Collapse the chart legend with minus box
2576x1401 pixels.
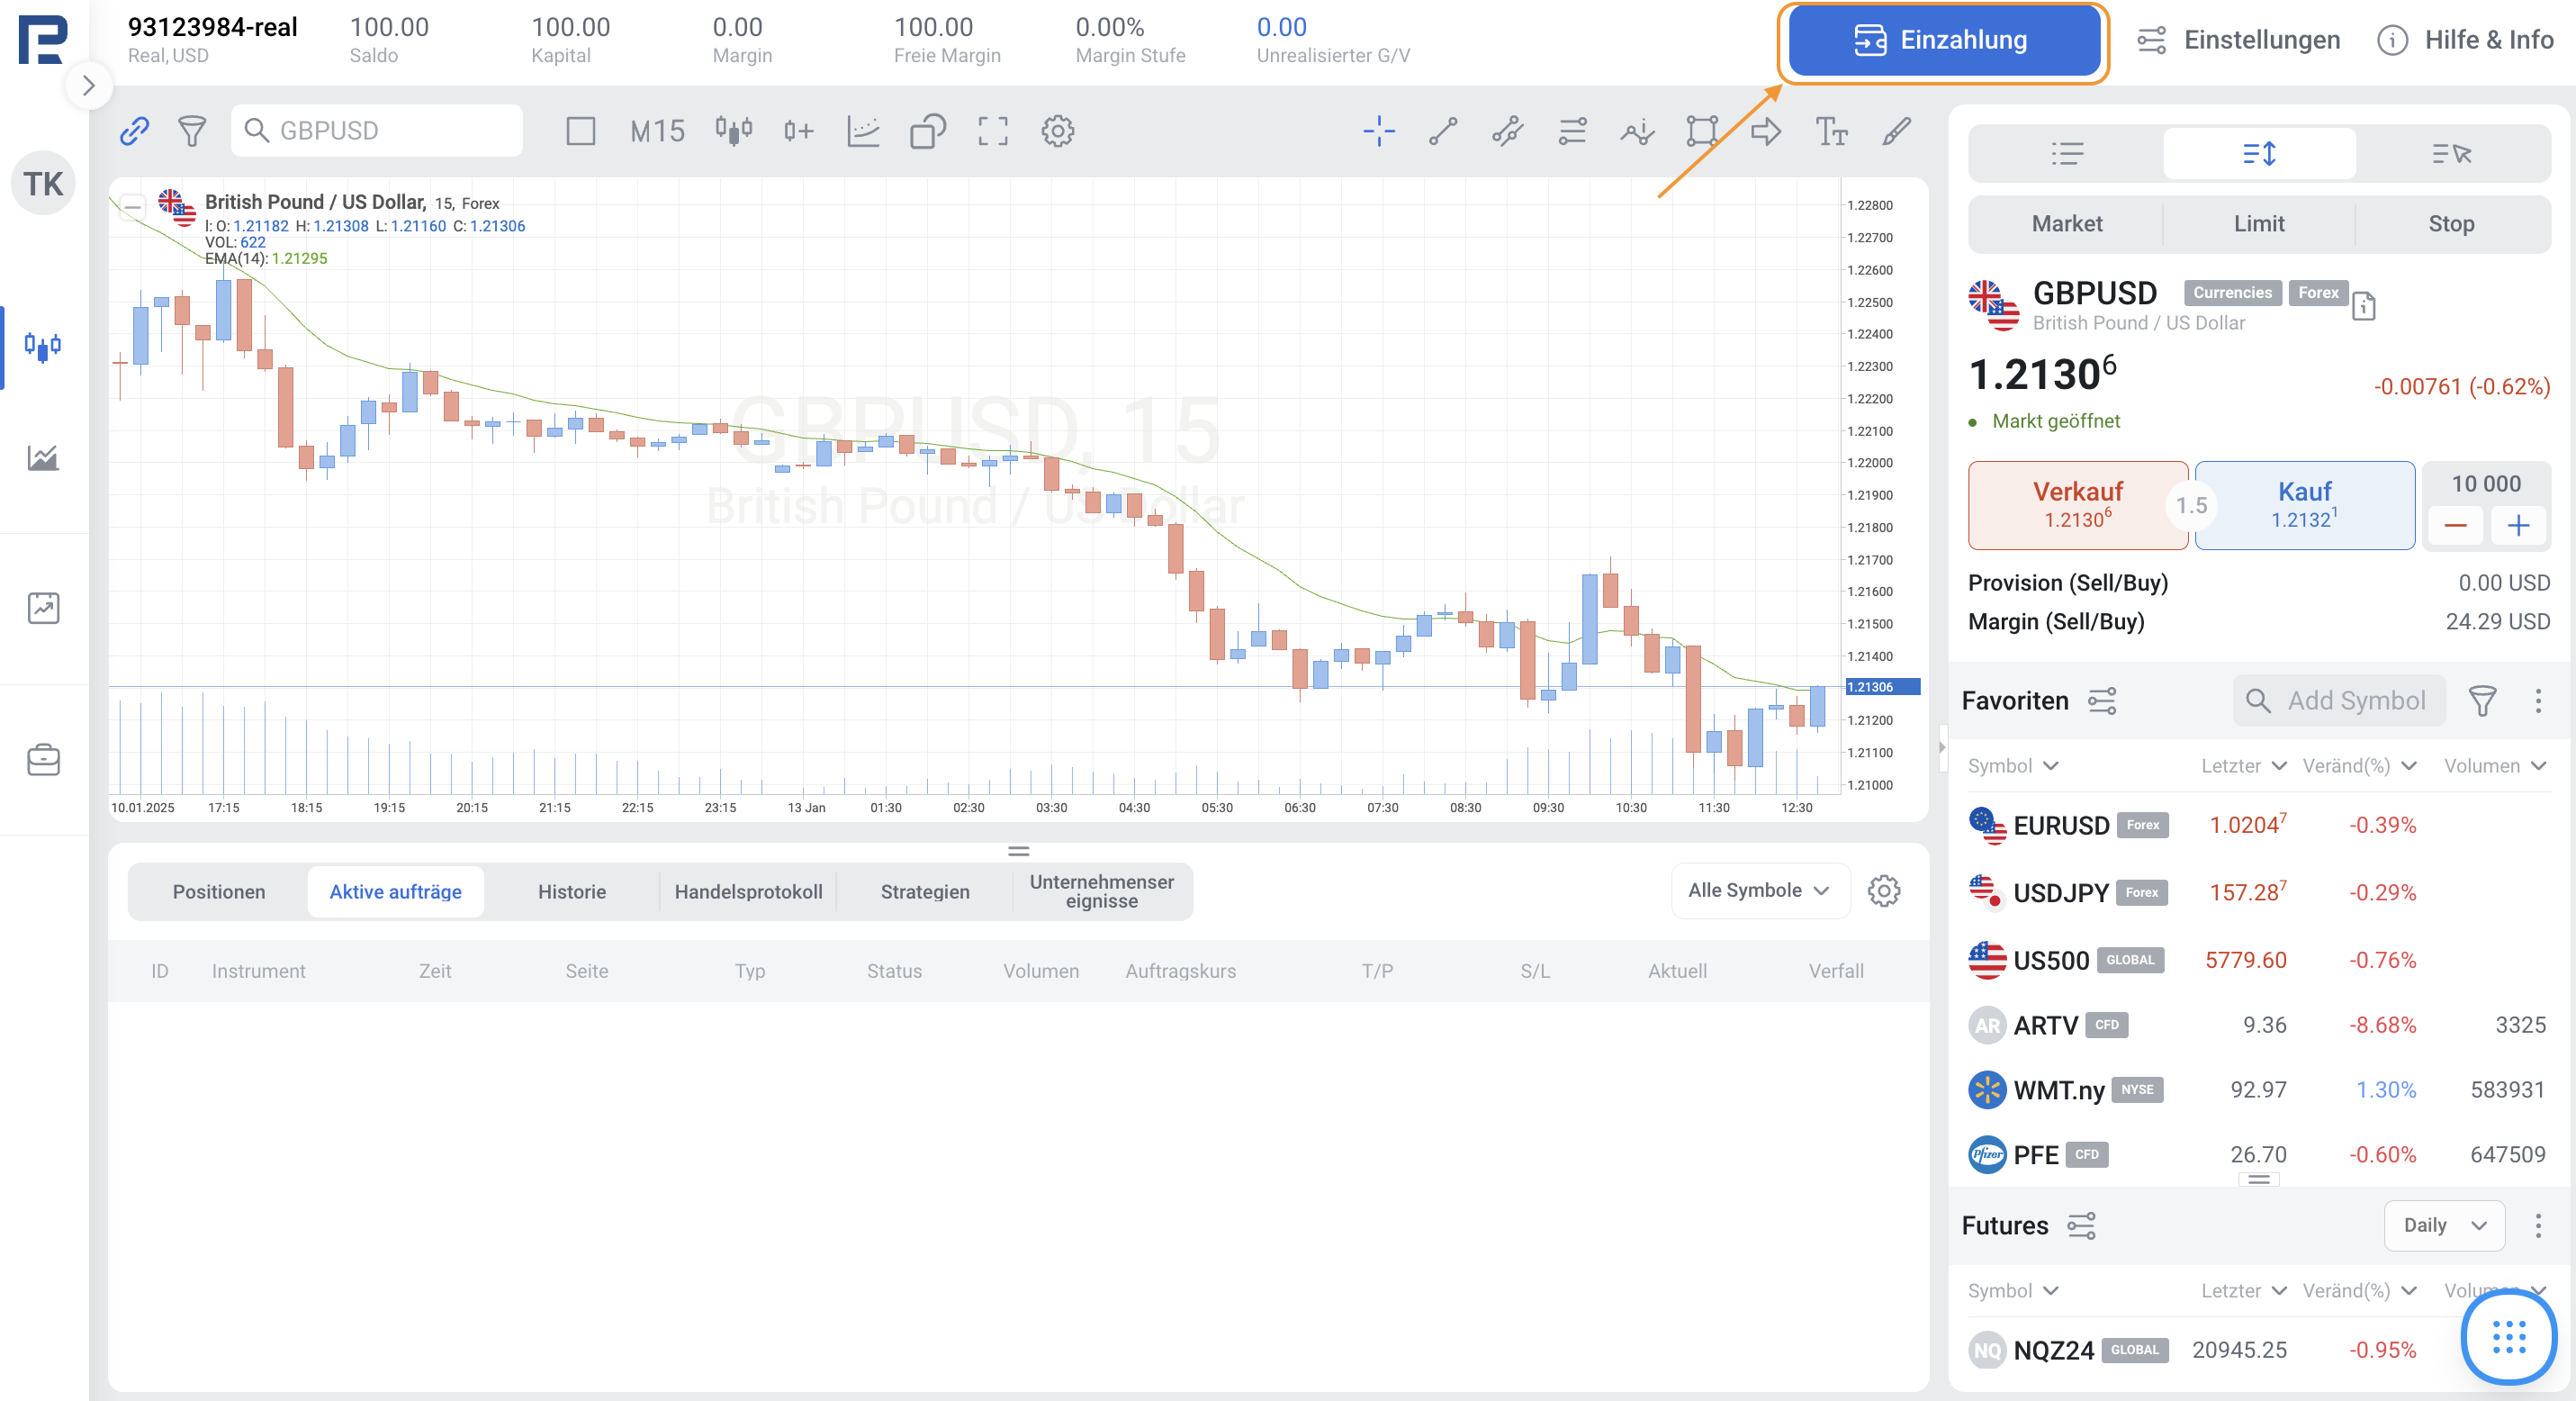tap(132, 207)
